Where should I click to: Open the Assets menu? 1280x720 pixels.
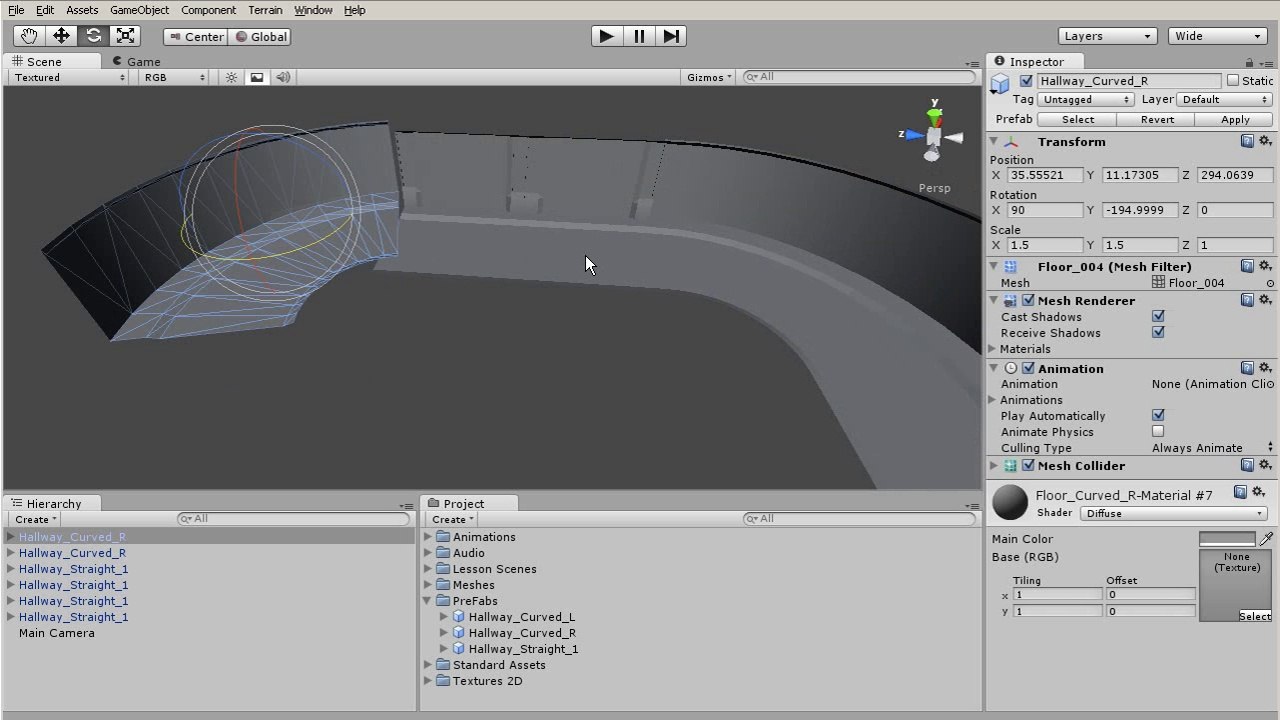click(82, 10)
